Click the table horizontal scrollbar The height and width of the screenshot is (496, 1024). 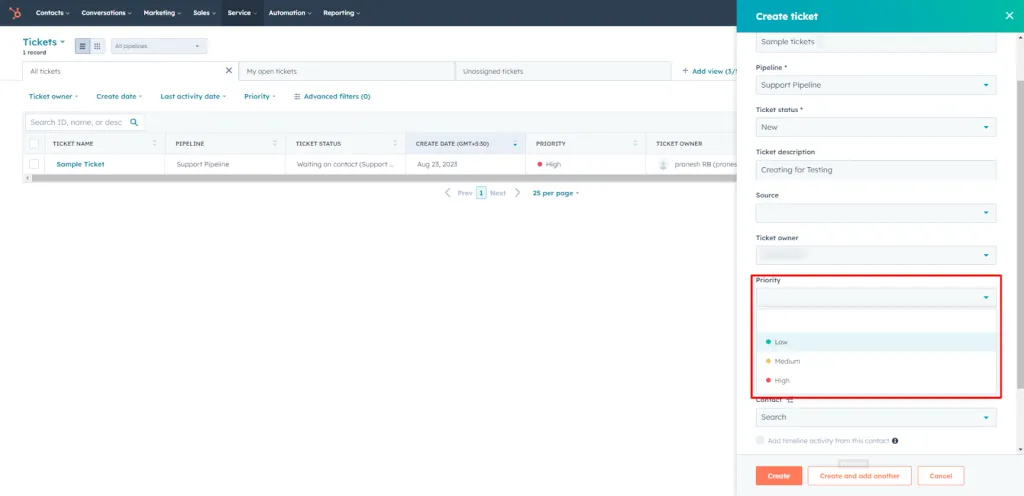(382, 178)
